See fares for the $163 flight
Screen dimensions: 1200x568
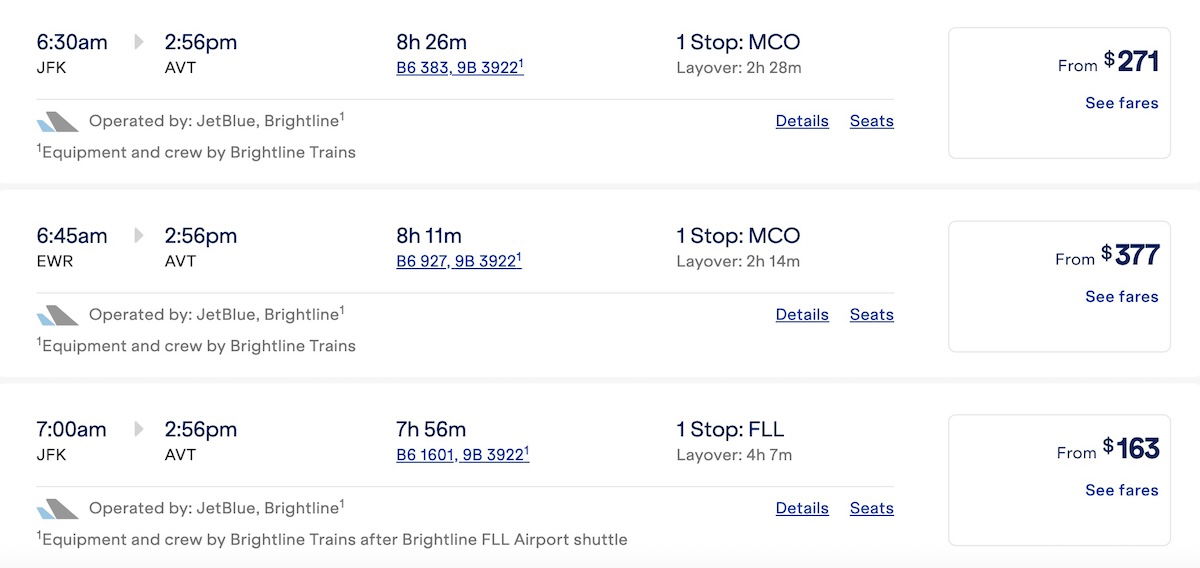tap(1122, 491)
